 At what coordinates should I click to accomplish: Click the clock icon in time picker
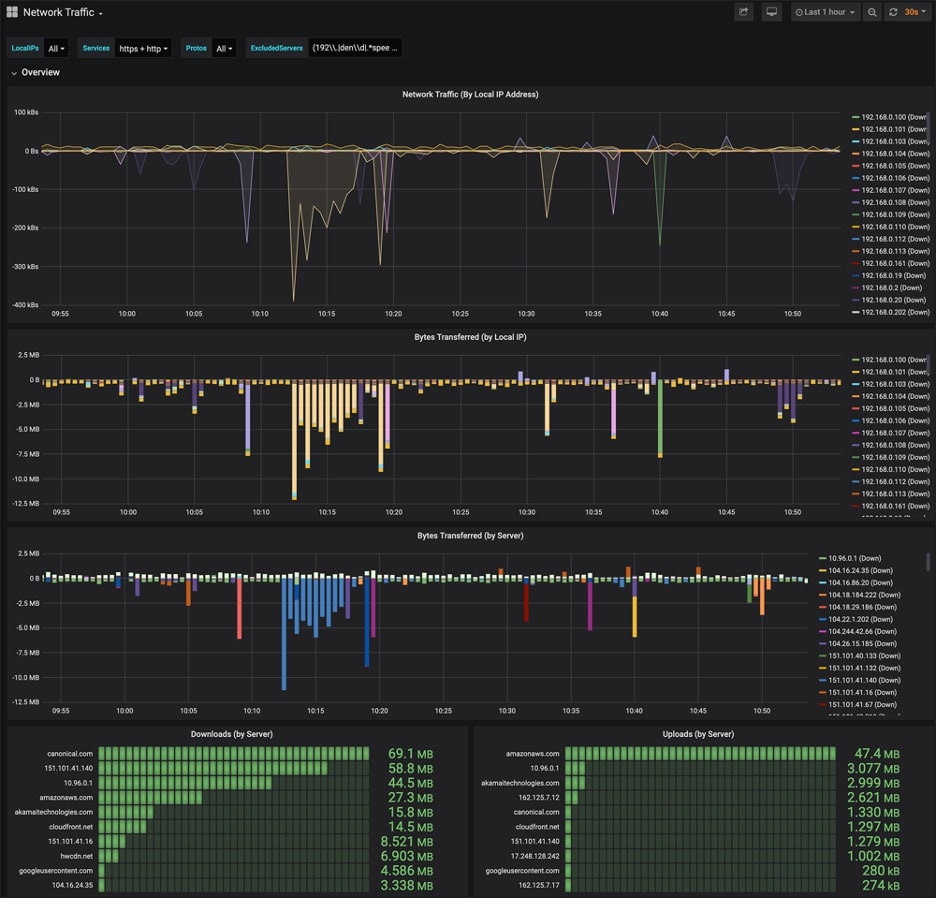coord(799,13)
